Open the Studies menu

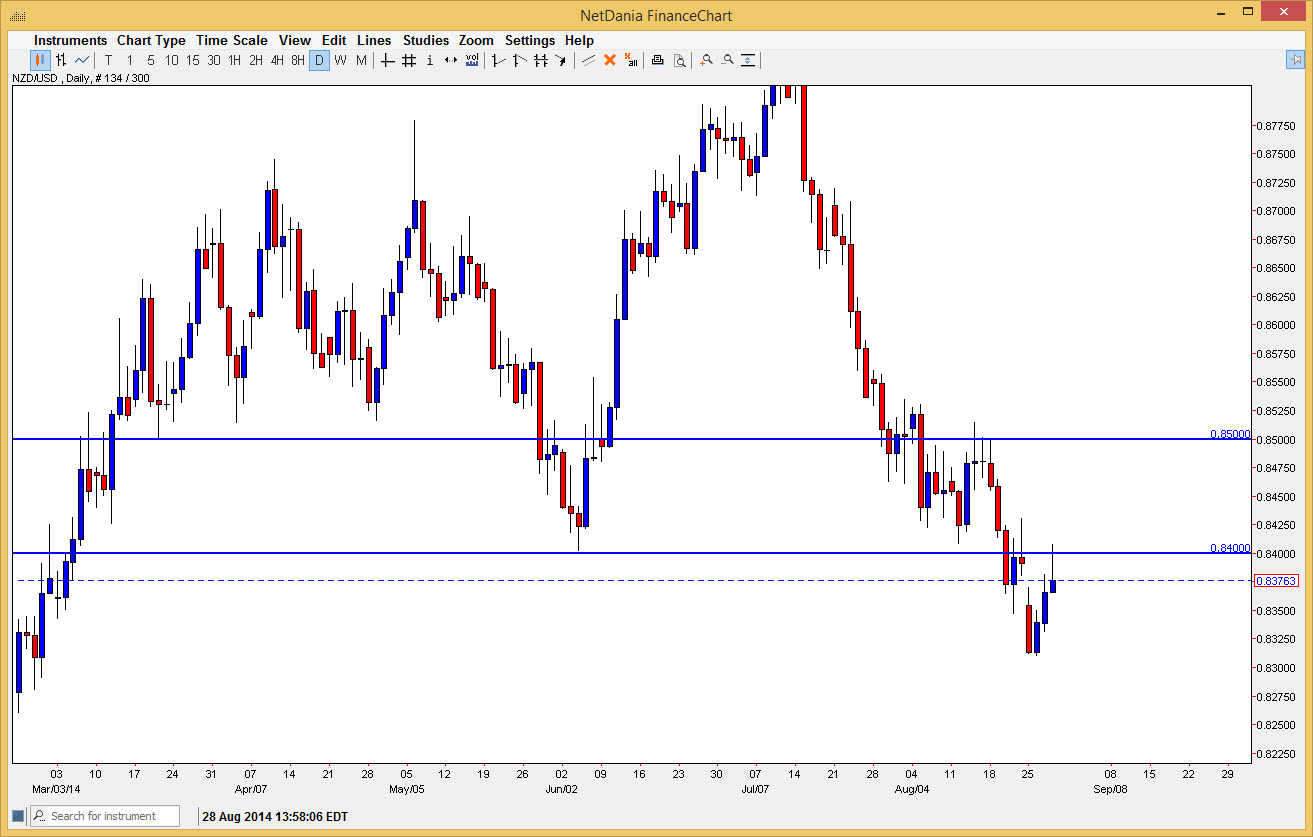click(x=426, y=40)
